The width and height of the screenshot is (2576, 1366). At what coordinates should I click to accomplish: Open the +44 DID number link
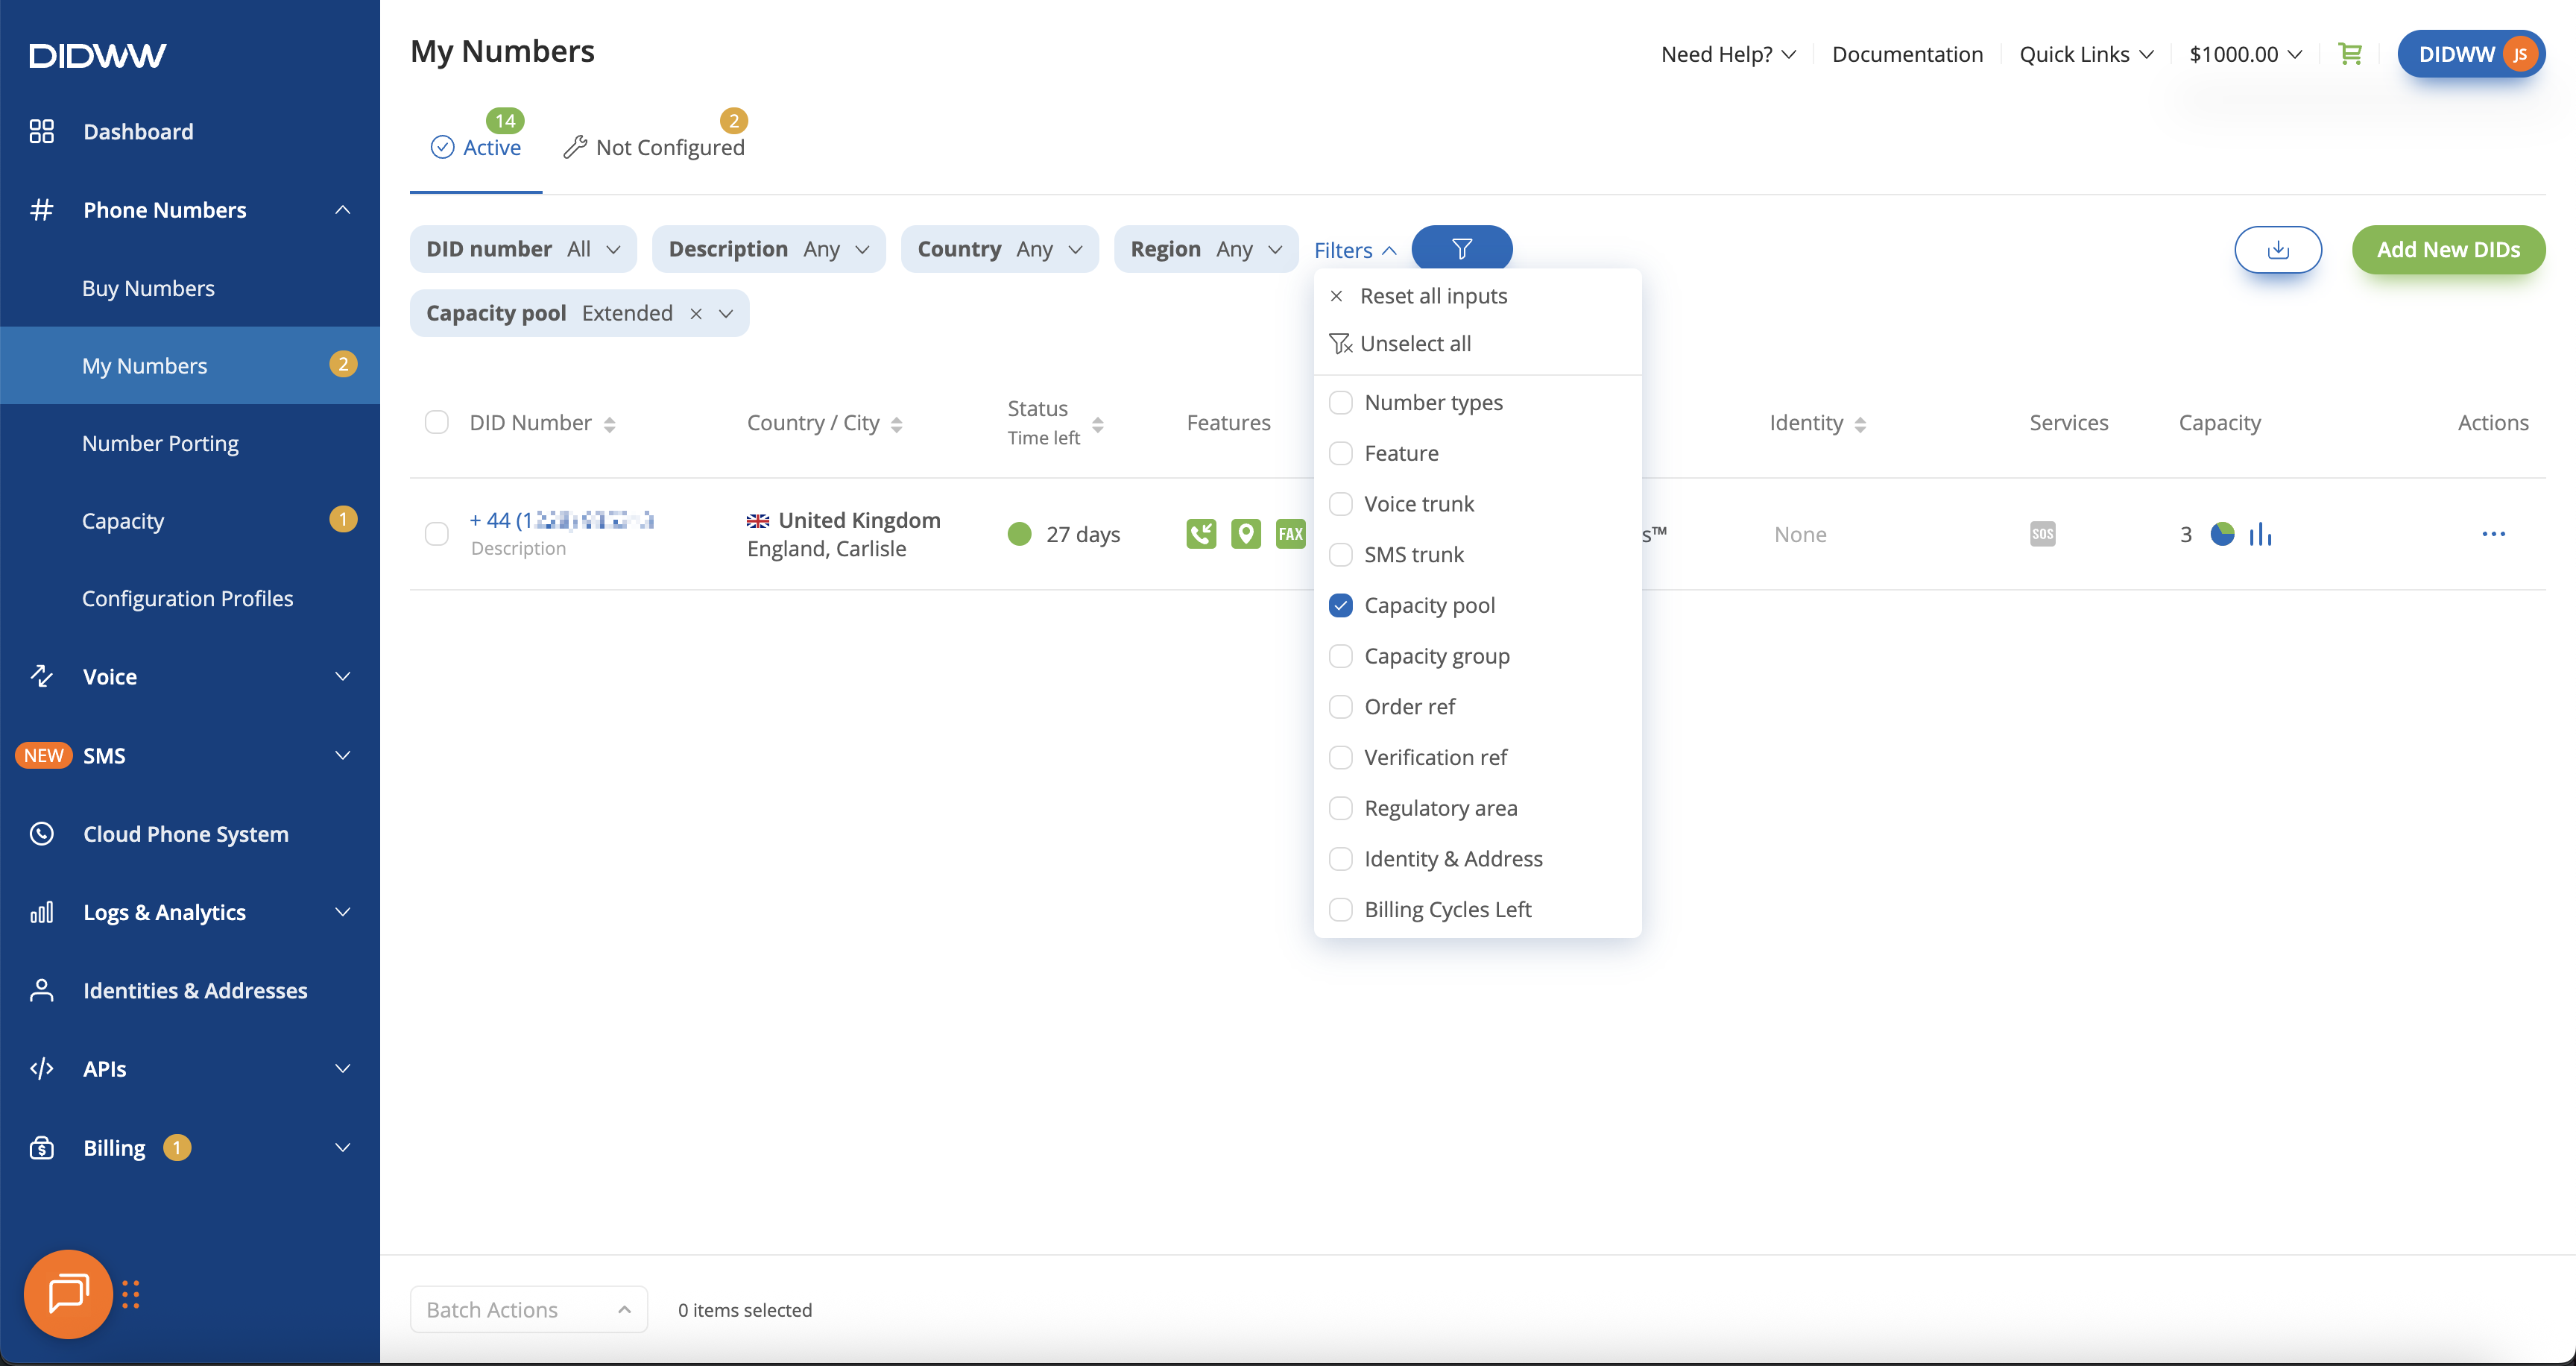tap(562, 520)
